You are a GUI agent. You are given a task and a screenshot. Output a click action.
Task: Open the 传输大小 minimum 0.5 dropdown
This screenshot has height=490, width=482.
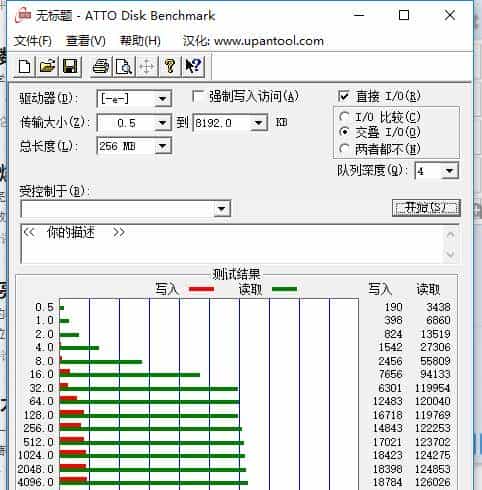(x=163, y=123)
